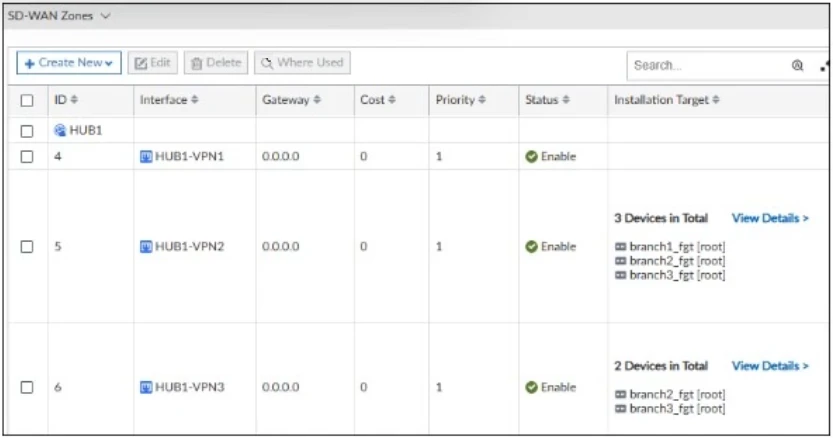The image size is (833, 438).
Task: Click green Enable status icon for HUB1-VPN3
Action: point(532,387)
